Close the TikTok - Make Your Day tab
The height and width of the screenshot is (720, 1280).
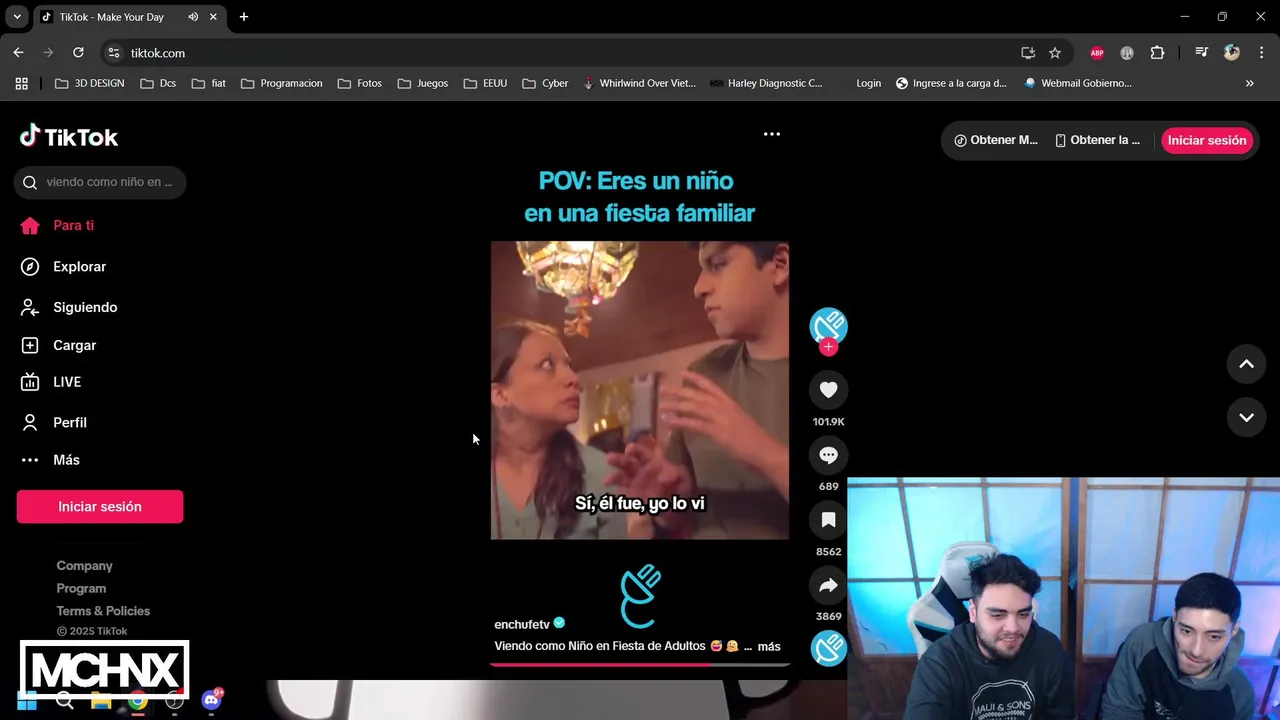[213, 17]
